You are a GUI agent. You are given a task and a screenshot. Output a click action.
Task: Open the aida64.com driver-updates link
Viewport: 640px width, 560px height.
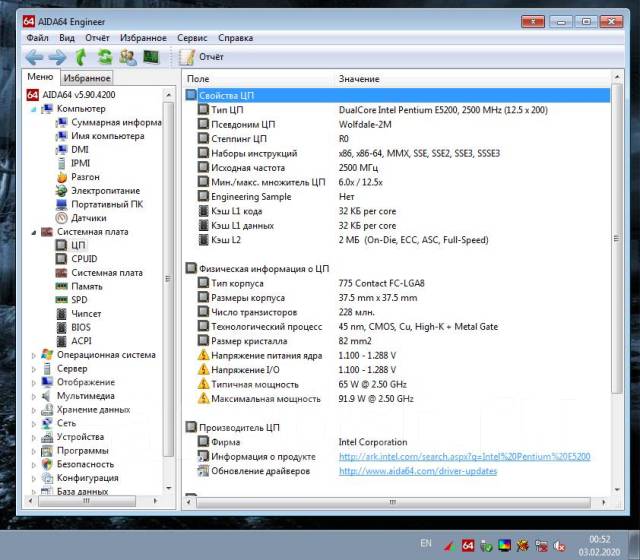coord(417,470)
